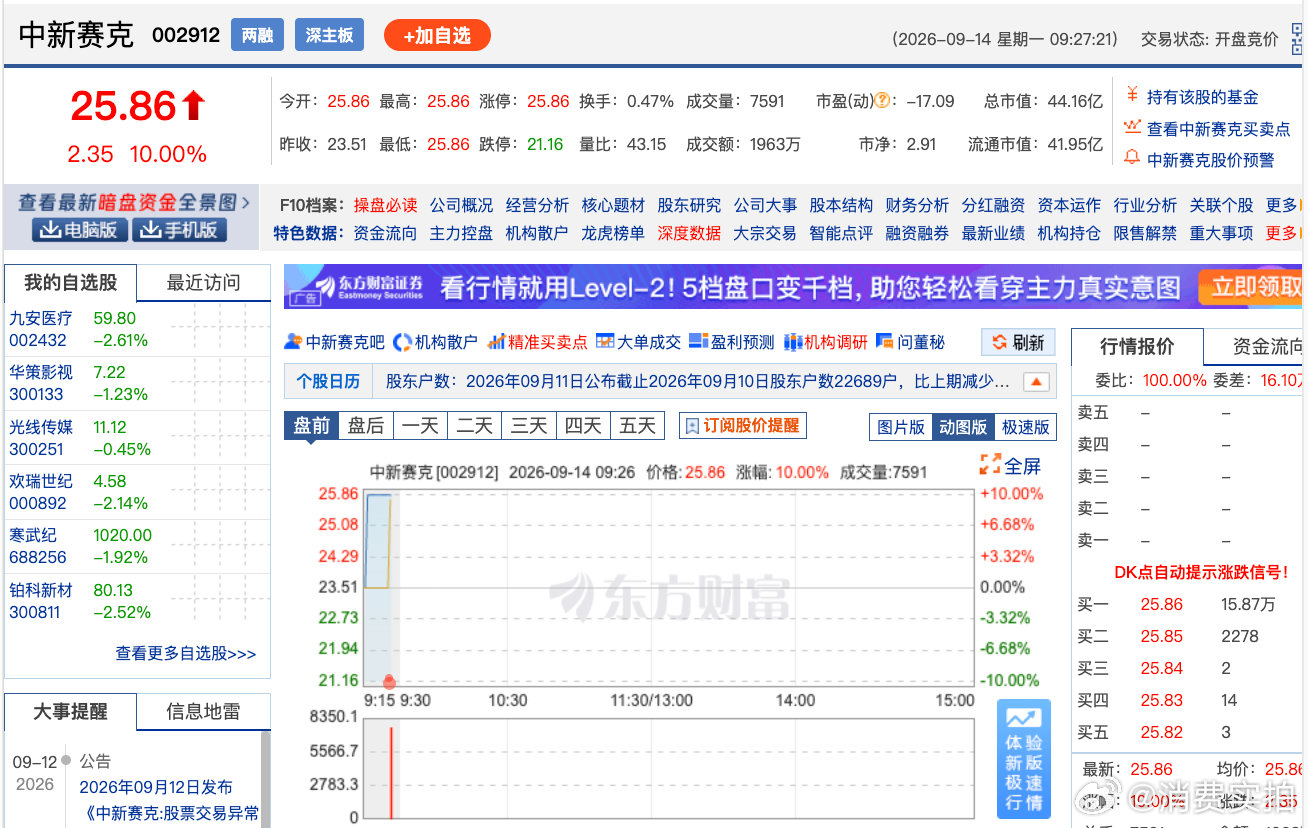Switch chart to 动图版
Viewport: 1308px width, 828px height.
coord(963,427)
